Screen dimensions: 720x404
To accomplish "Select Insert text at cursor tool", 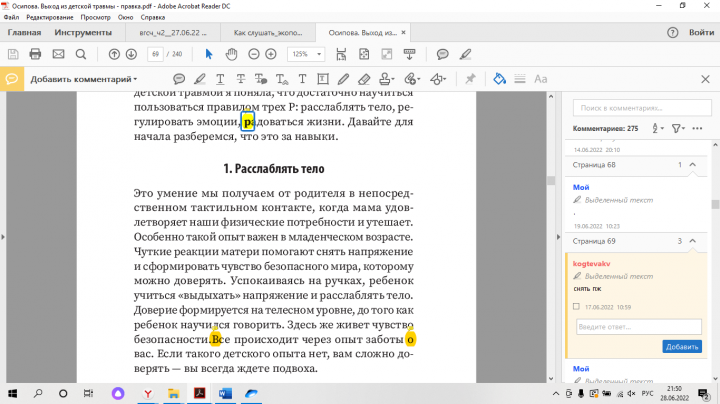I will (x=282, y=79).
